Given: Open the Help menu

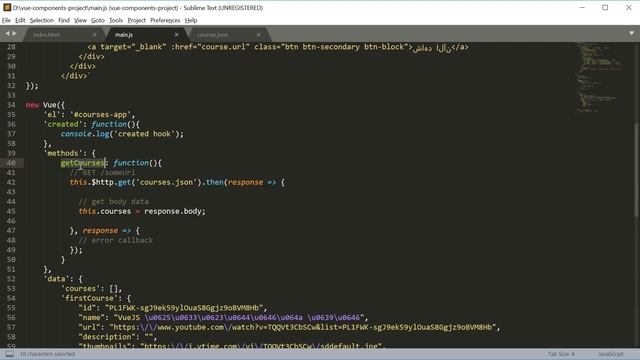Looking at the screenshot, I should click(x=191, y=20).
